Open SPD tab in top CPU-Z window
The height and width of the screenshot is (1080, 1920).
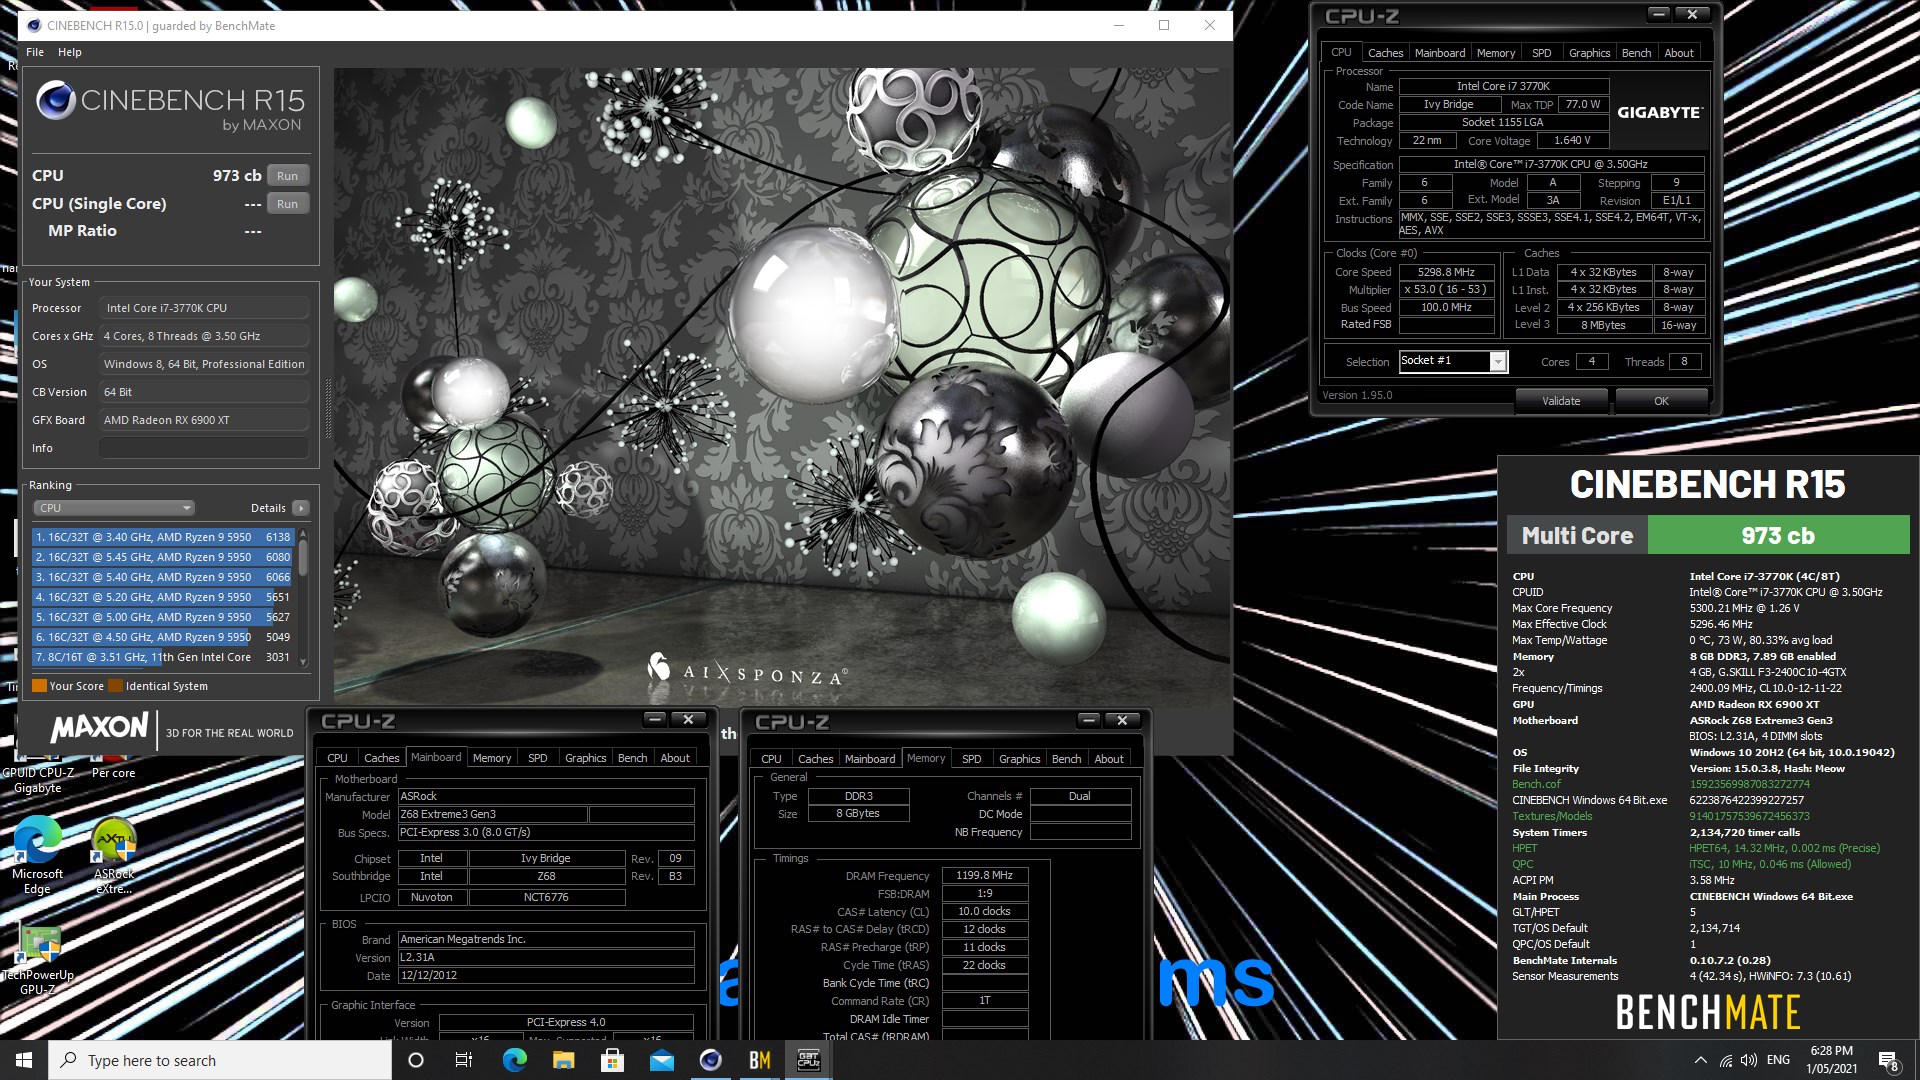tap(1541, 53)
